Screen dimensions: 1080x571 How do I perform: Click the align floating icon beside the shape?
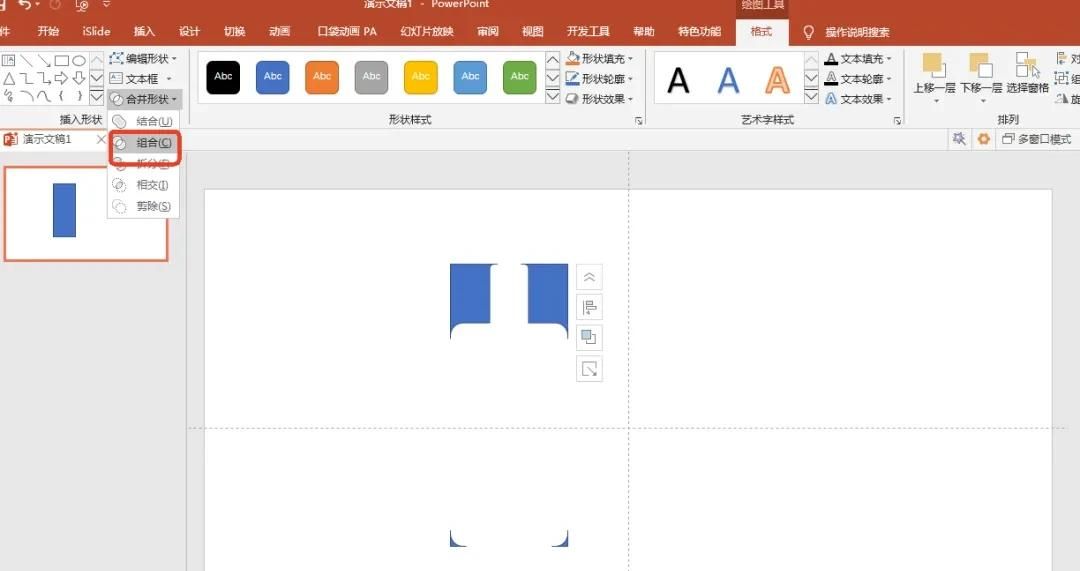point(589,307)
